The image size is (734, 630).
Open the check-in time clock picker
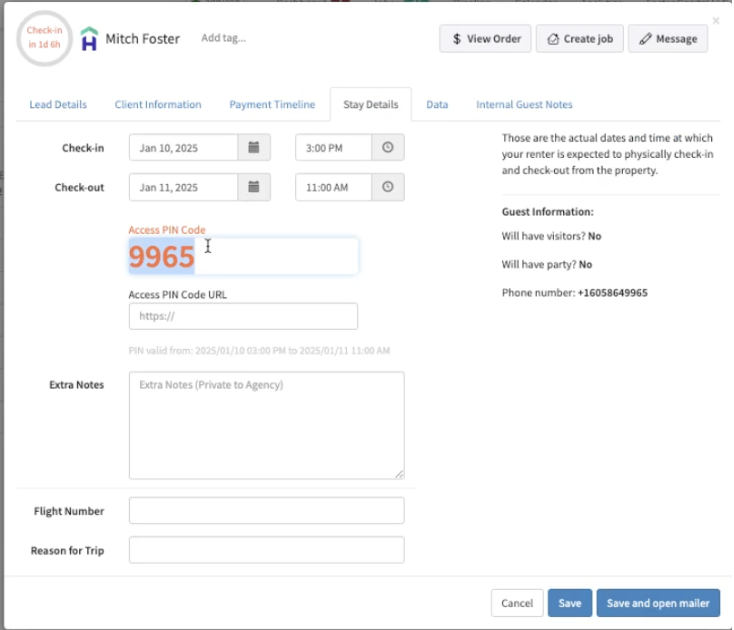(x=388, y=148)
